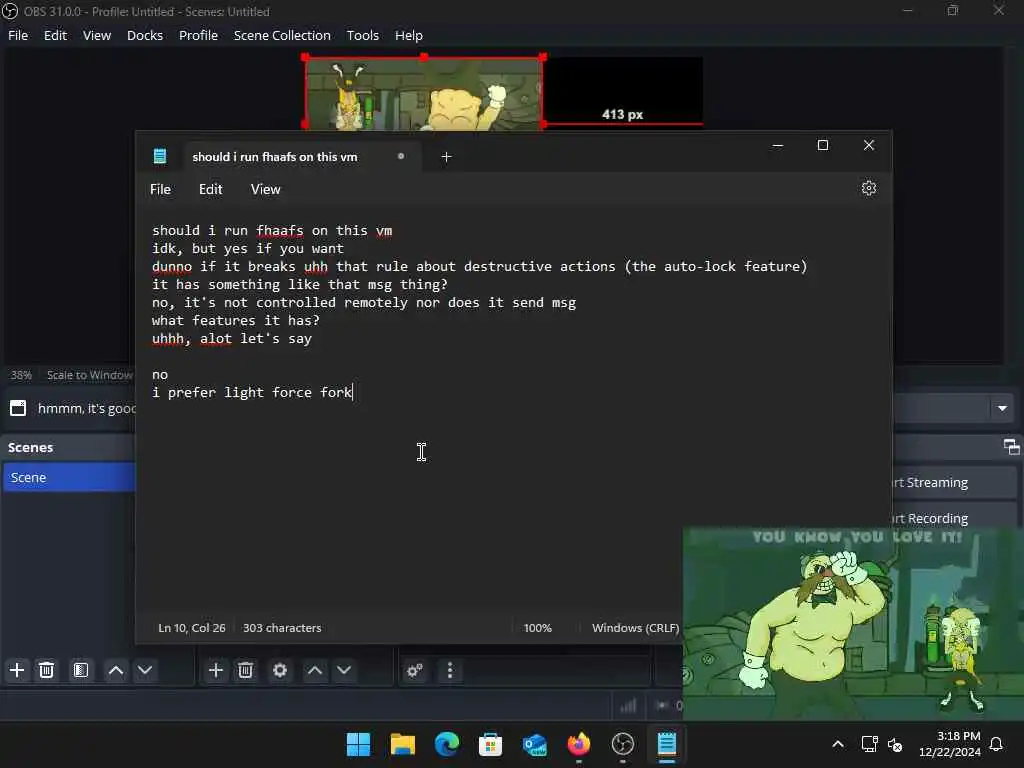Open OBS File menu

(18, 35)
